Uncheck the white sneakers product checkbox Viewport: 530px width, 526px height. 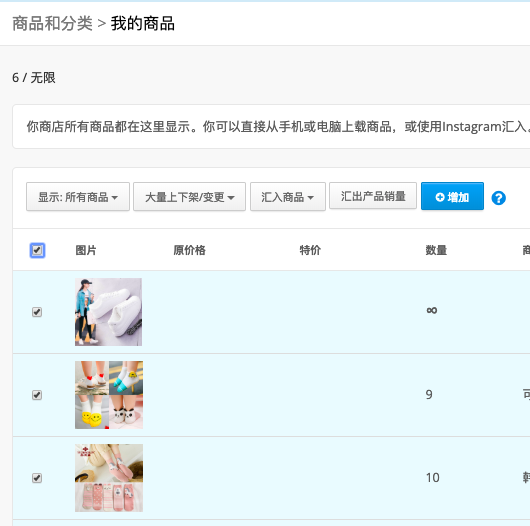[x=37, y=312]
